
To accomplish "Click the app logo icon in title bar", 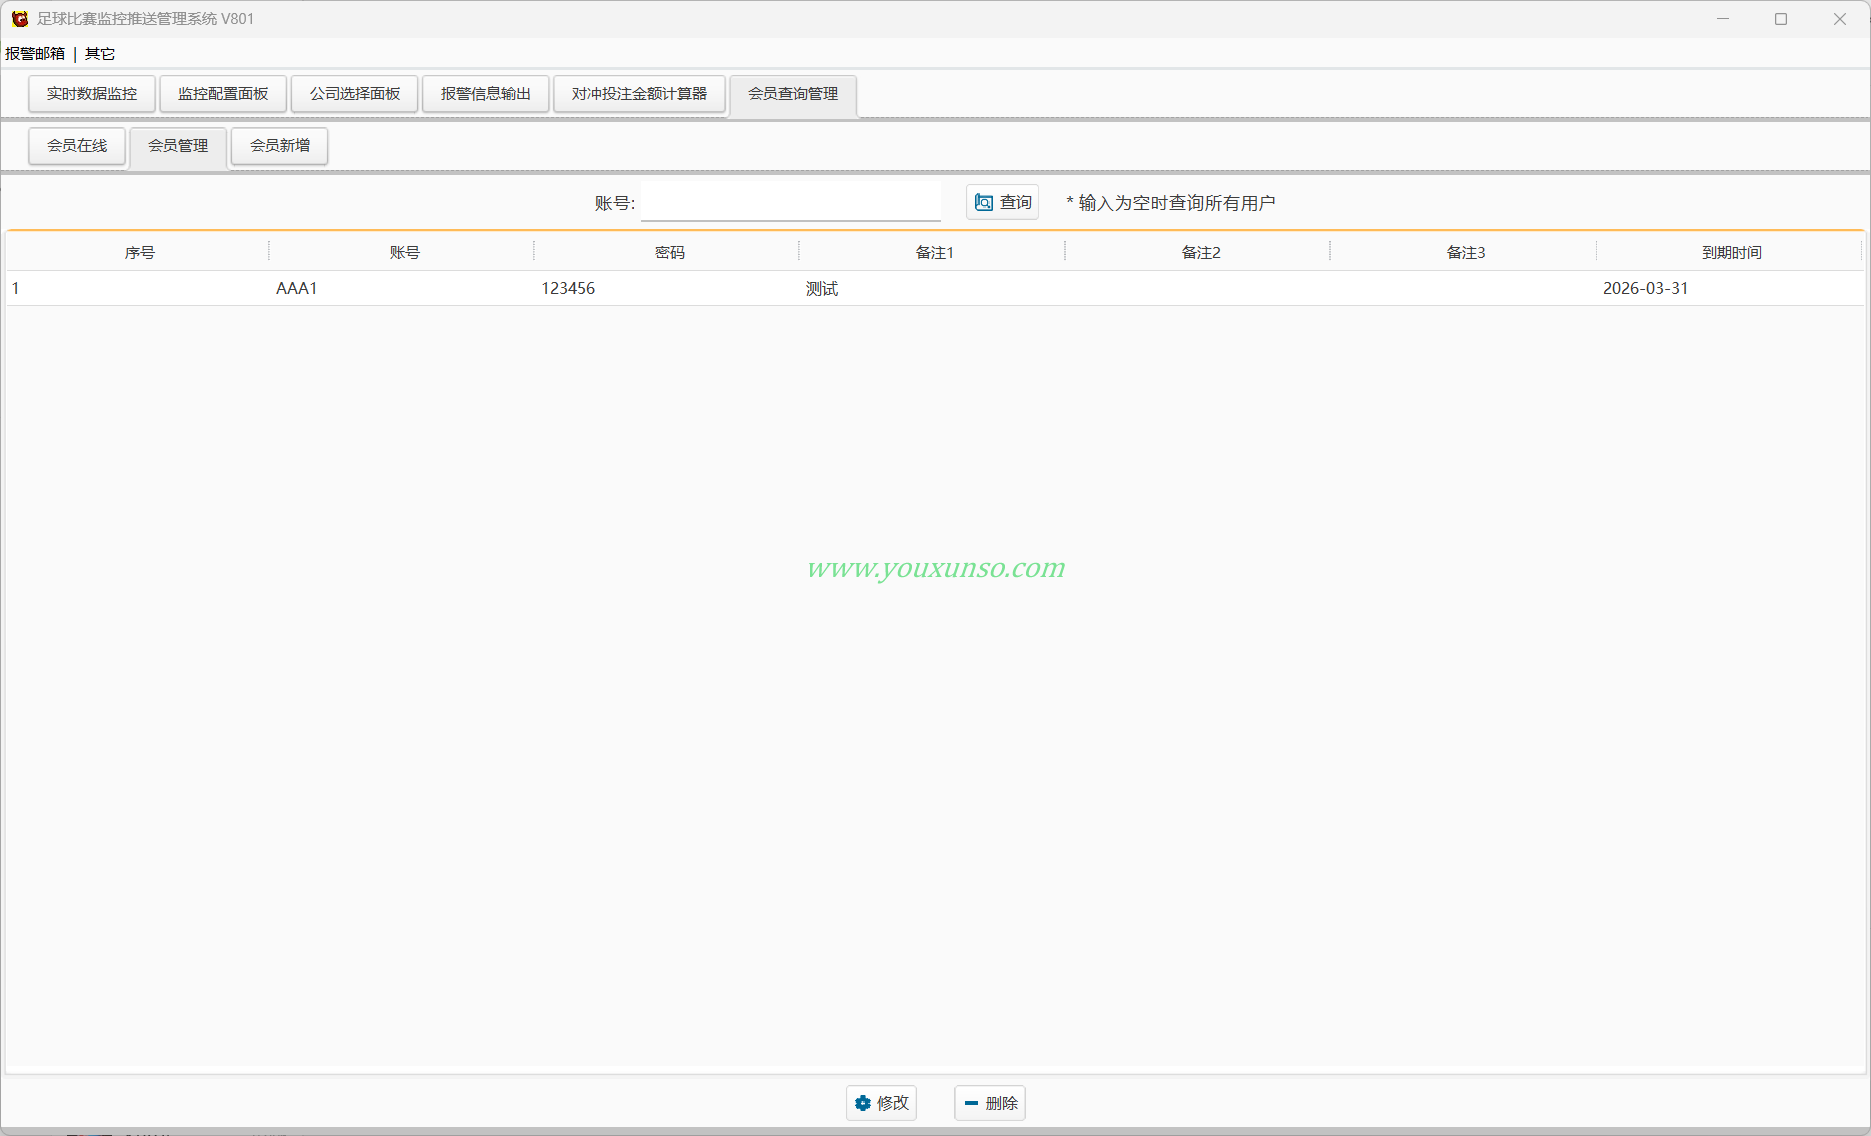I will tap(19, 19).
